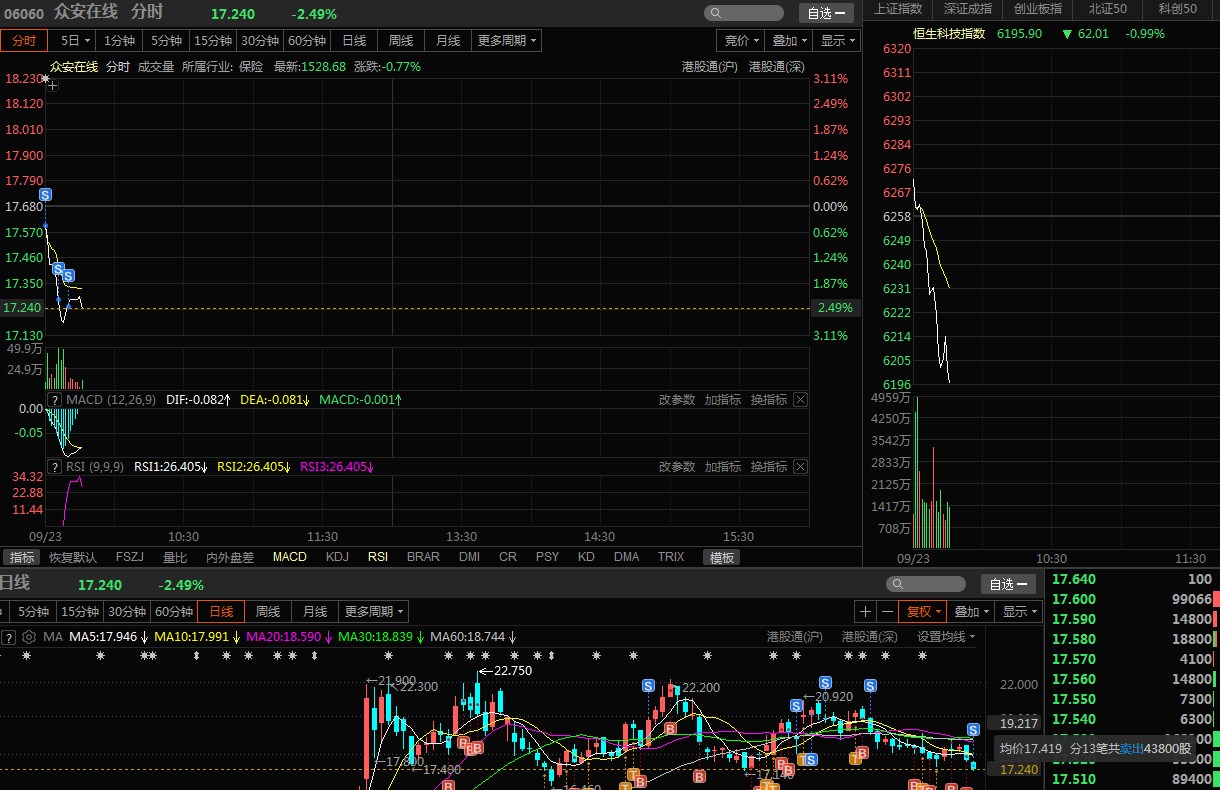Toggle the 港股通(沪) overlay on the daily chart
1220x790 pixels.
point(794,637)
